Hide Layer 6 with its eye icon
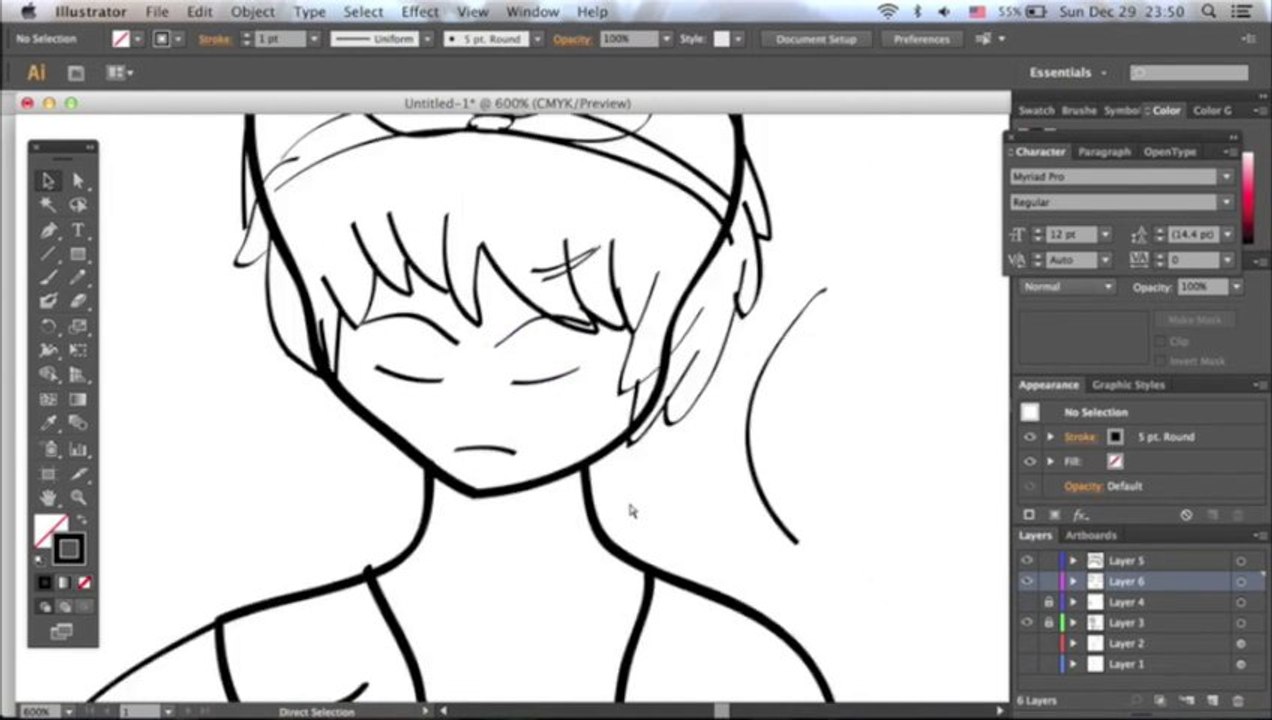 pyautogui.click(x=1027, y=581)
